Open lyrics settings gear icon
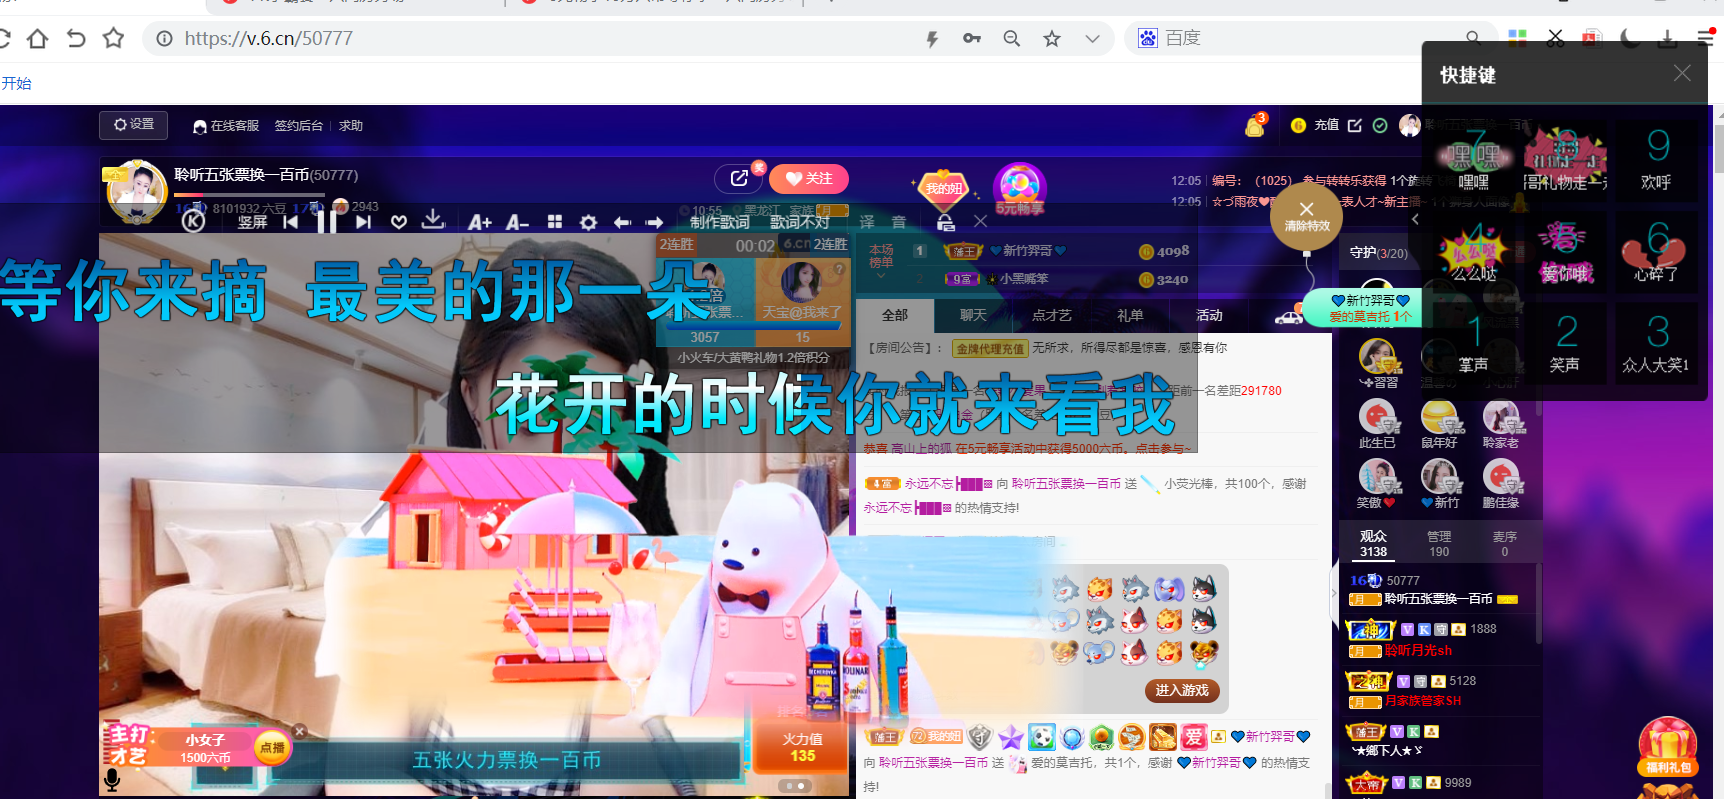The height and width of the screenshot is (799, 1724). 588,222
